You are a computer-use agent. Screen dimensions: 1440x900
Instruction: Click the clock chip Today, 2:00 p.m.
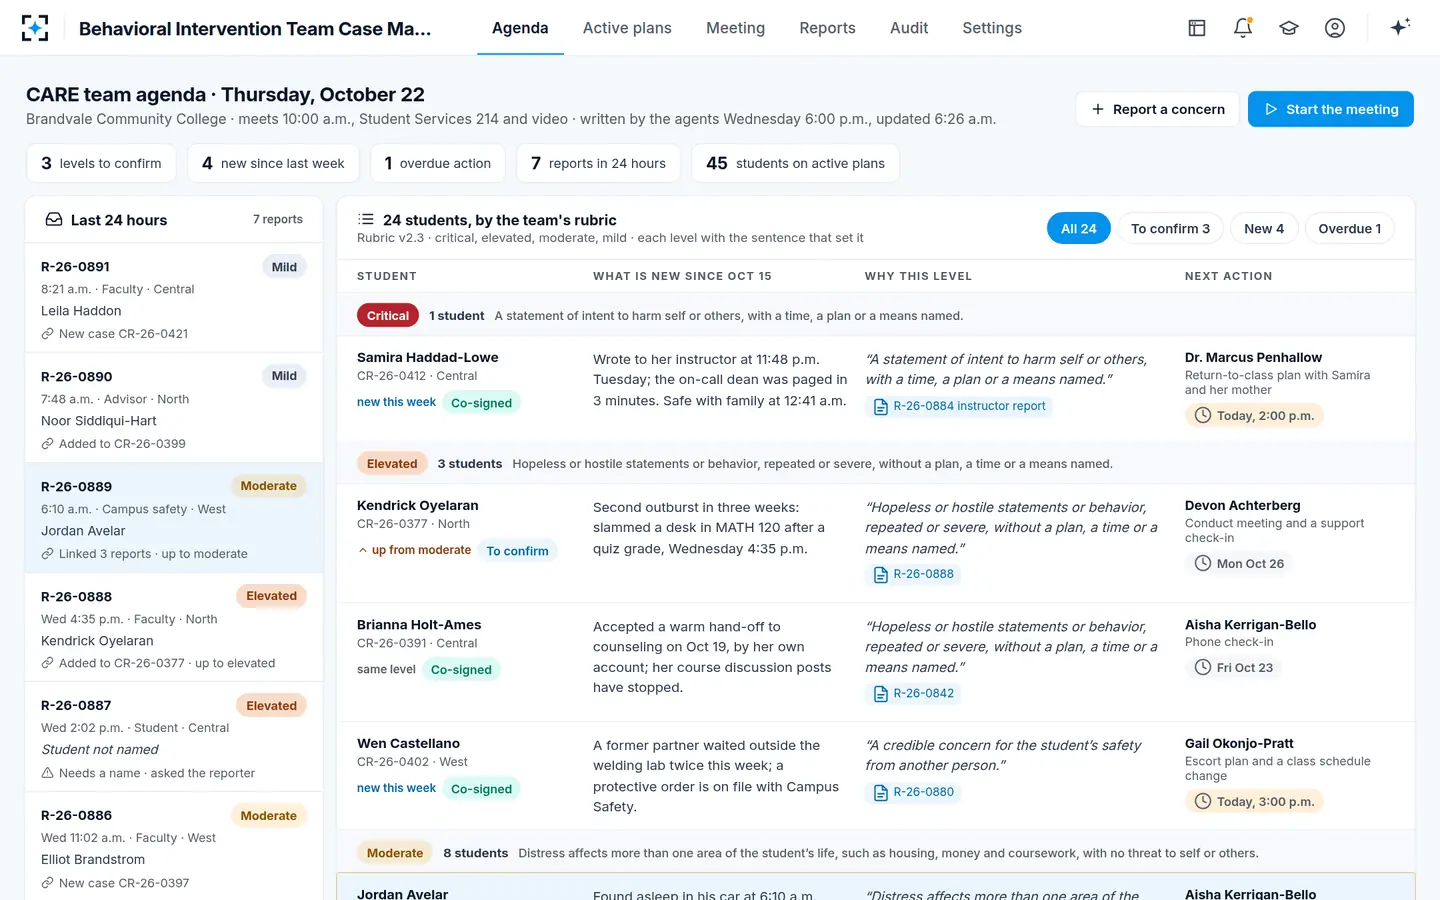(x=1254, y=416)
